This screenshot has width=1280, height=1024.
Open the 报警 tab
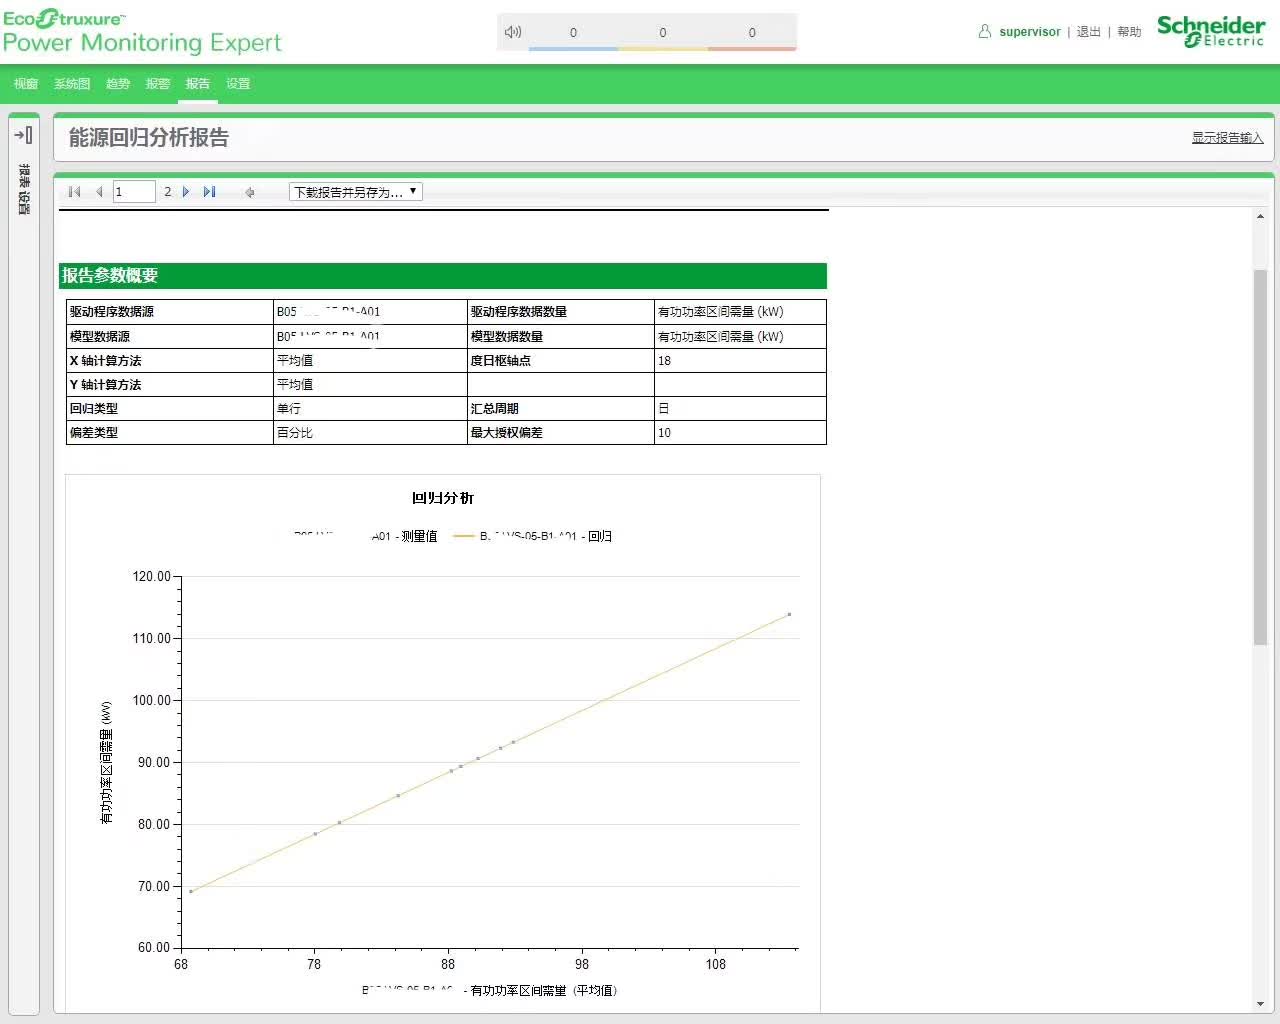(x=158, y=84)
